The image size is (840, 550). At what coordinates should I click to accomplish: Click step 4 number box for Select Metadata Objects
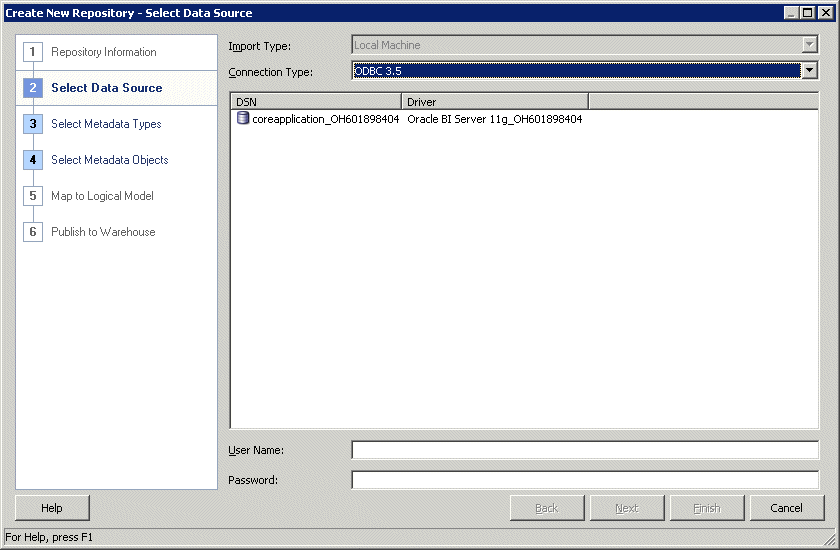(33, 160)
